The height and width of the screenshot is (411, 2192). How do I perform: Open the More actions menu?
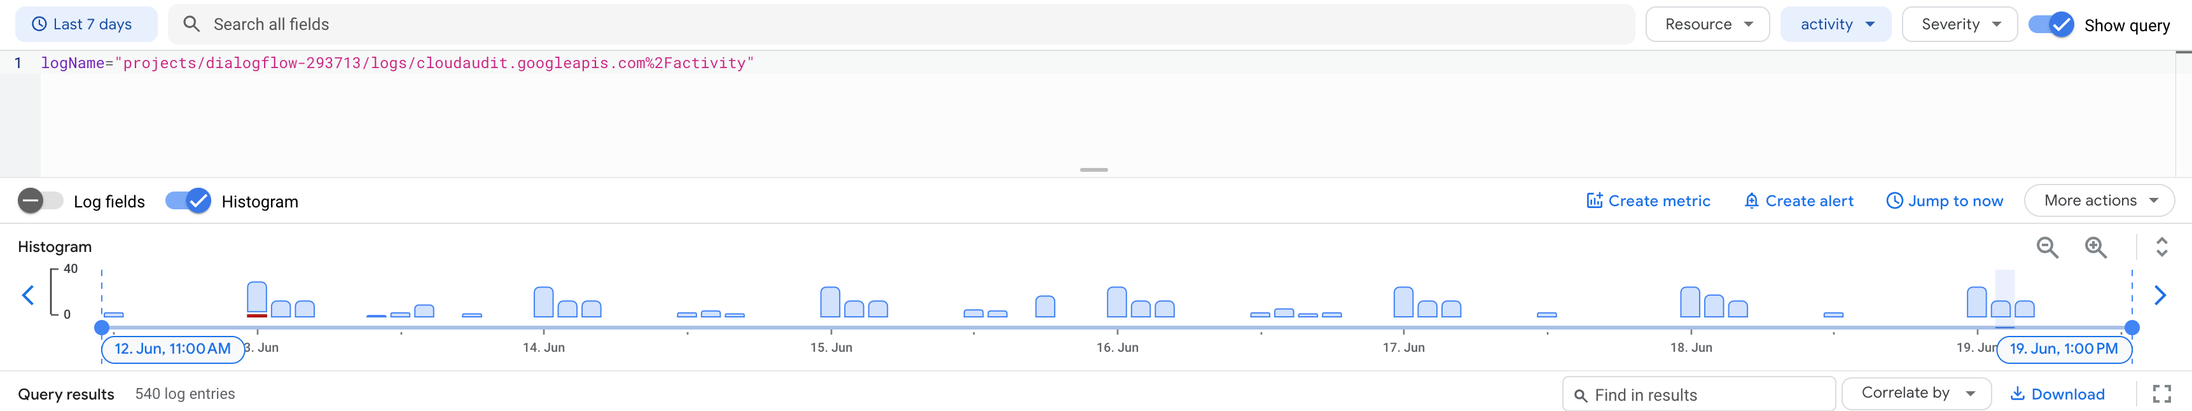point(2099,200)
